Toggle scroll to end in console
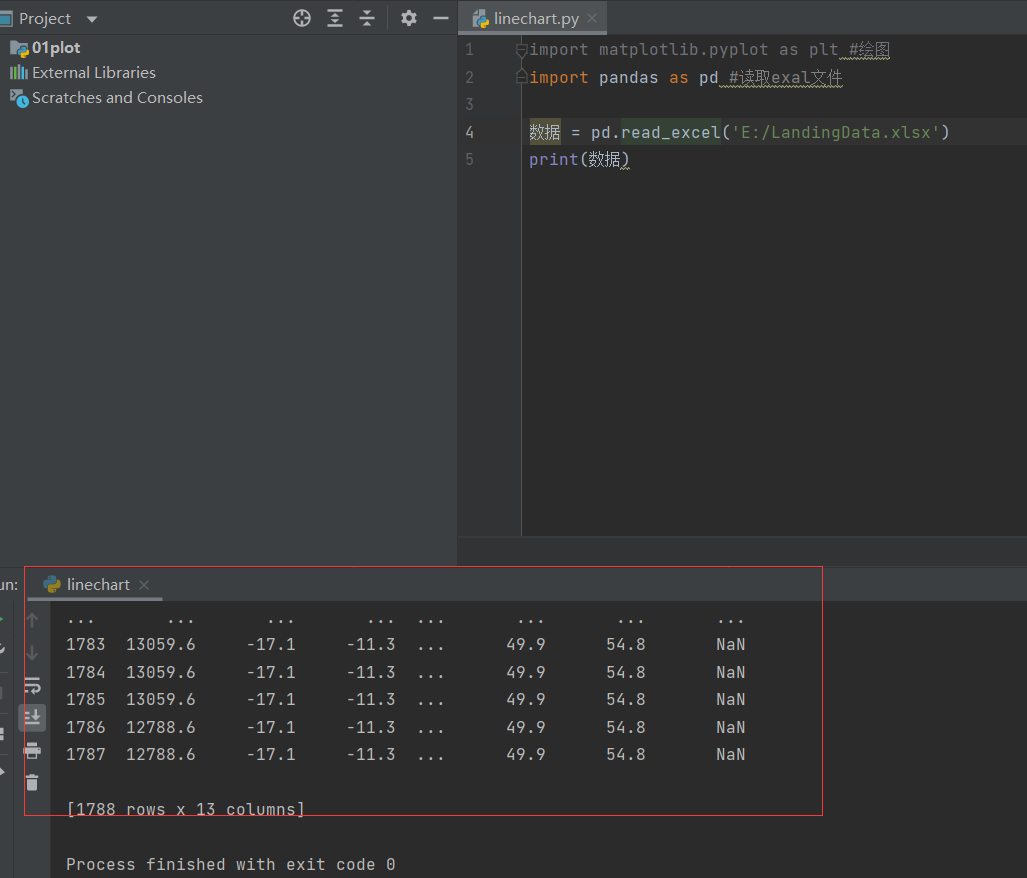Screen dimensions: 1027x878 pos(33,717)
